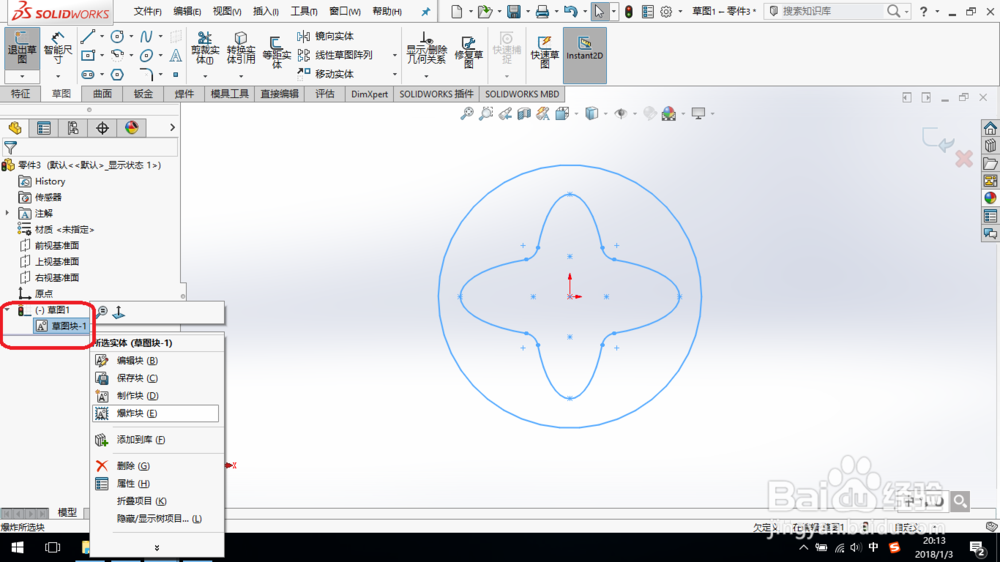This screenshot has height=562, width=1000.
Task: Click Convert Entities (转换实体引用) tool
Action: point(240,48)
